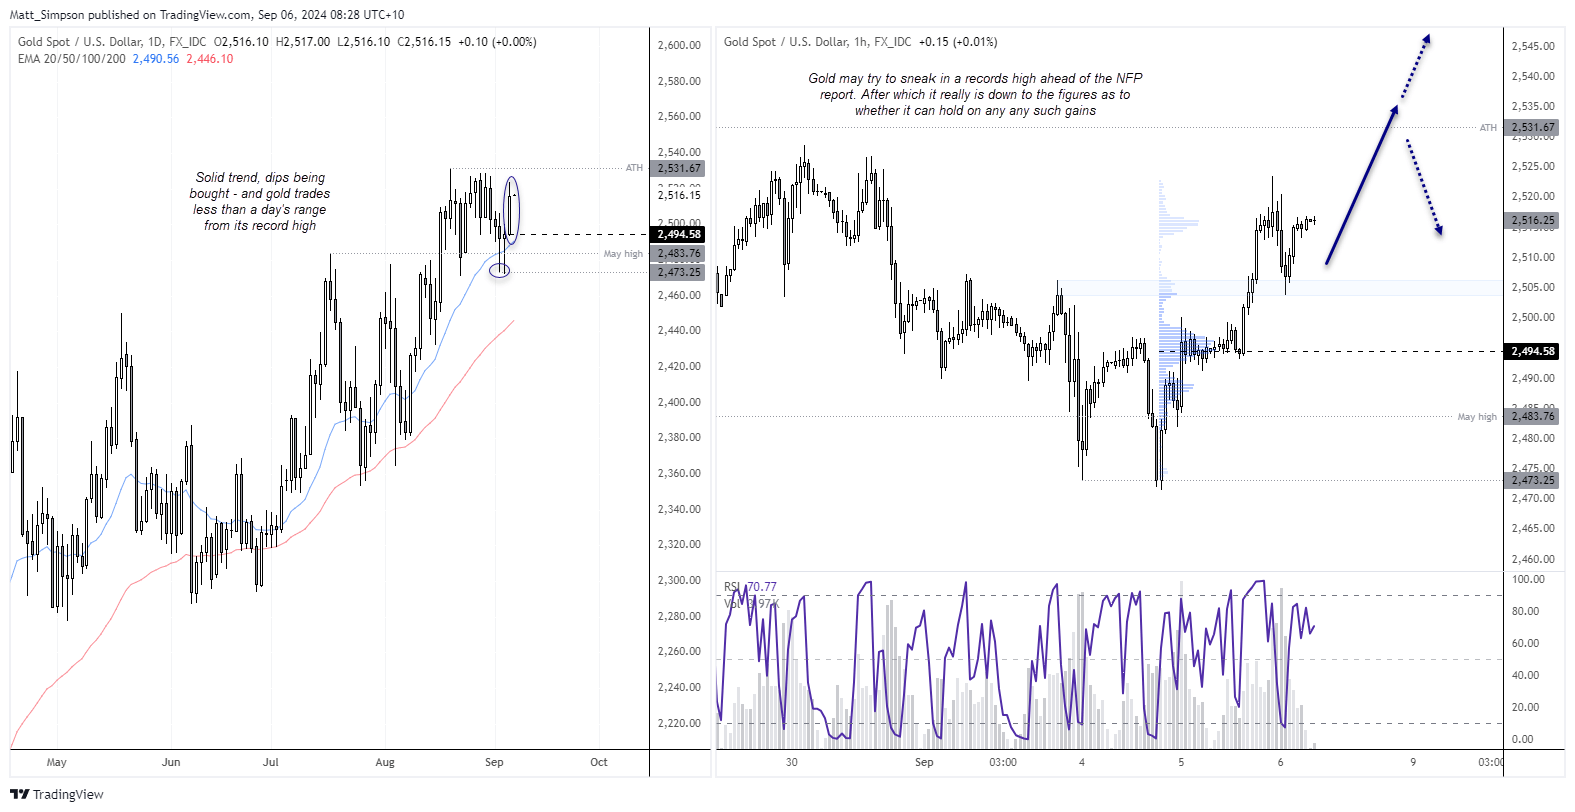
Task: Click the 2,300.00 level on daily price axis
Action: (679, 580)
